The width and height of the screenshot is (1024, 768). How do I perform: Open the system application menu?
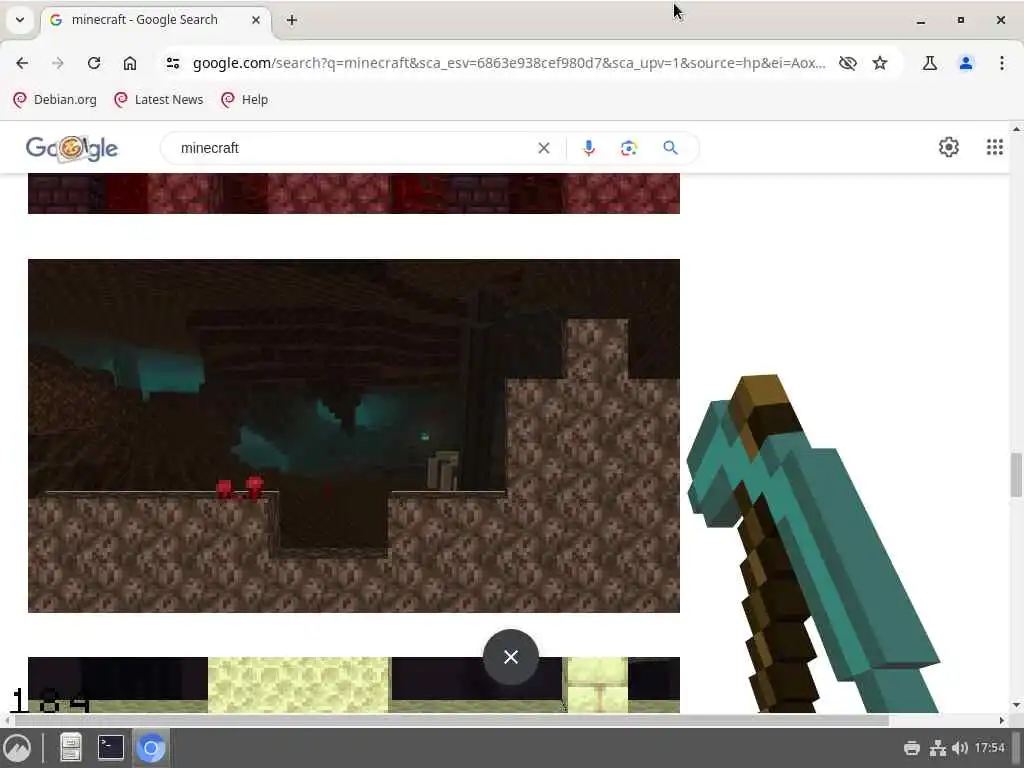click(x=17, y=748)
